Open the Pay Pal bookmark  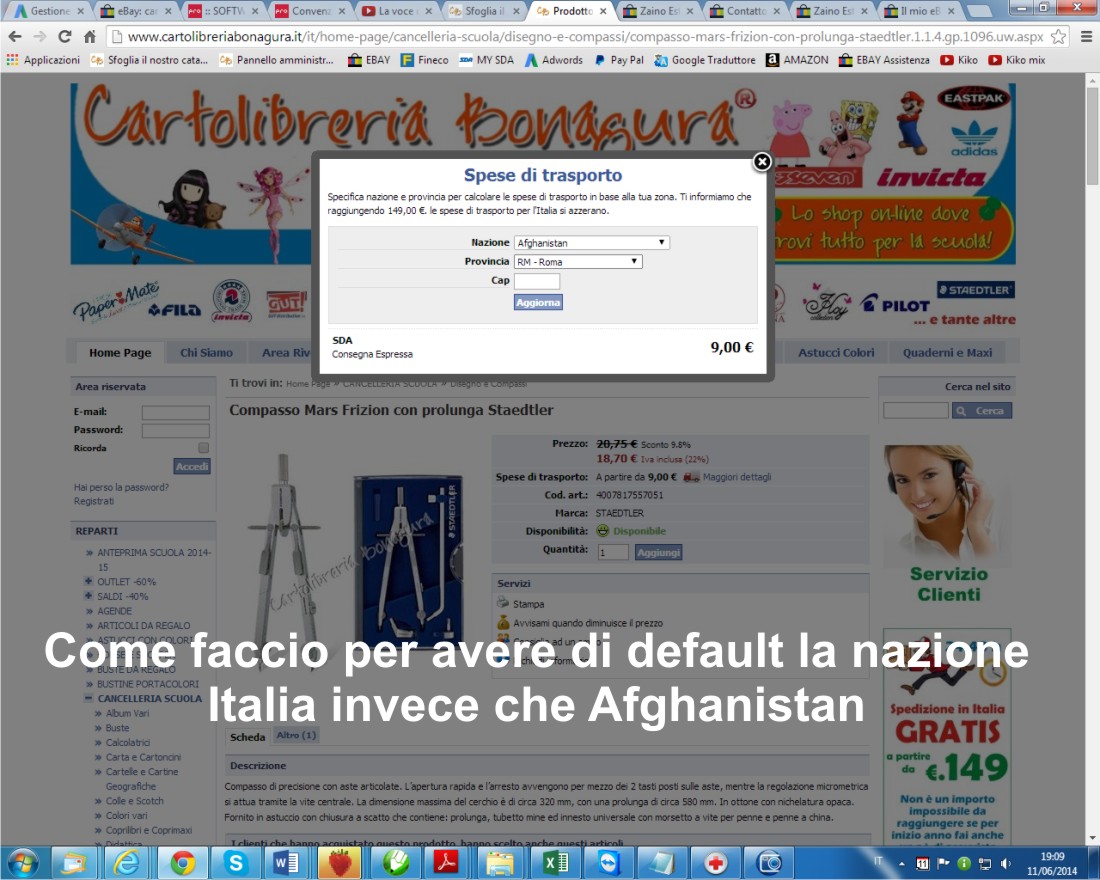(x=619, y=60)
